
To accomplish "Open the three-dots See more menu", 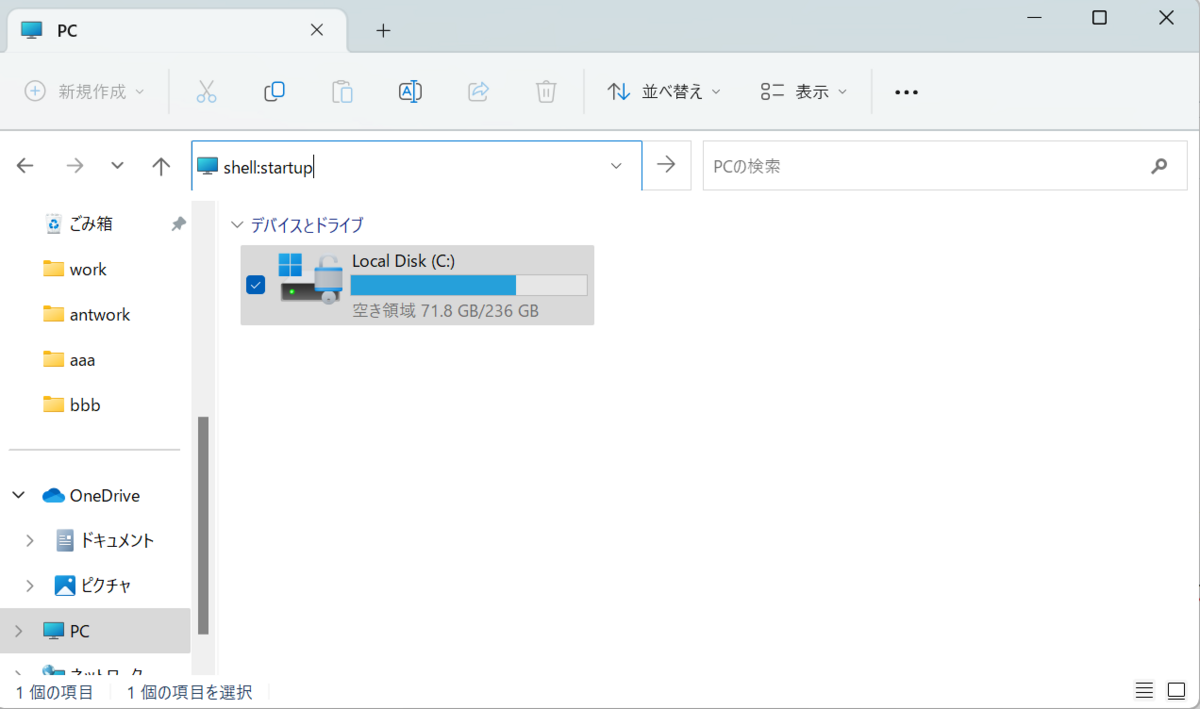I will coord(906,92).
